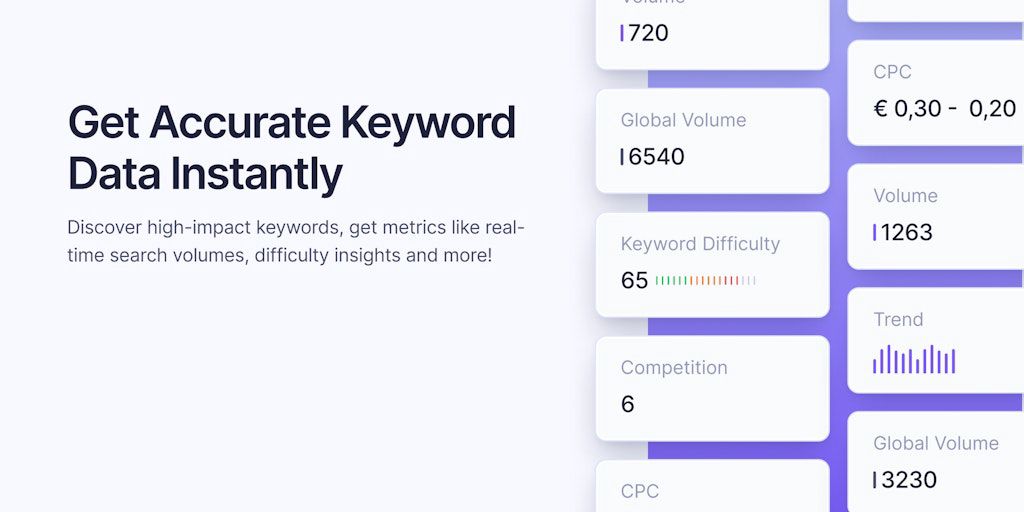This screenshot has height=512, width=1024.
Task: Click the CPC label above the euro range
Action: [x=892, y=72]
